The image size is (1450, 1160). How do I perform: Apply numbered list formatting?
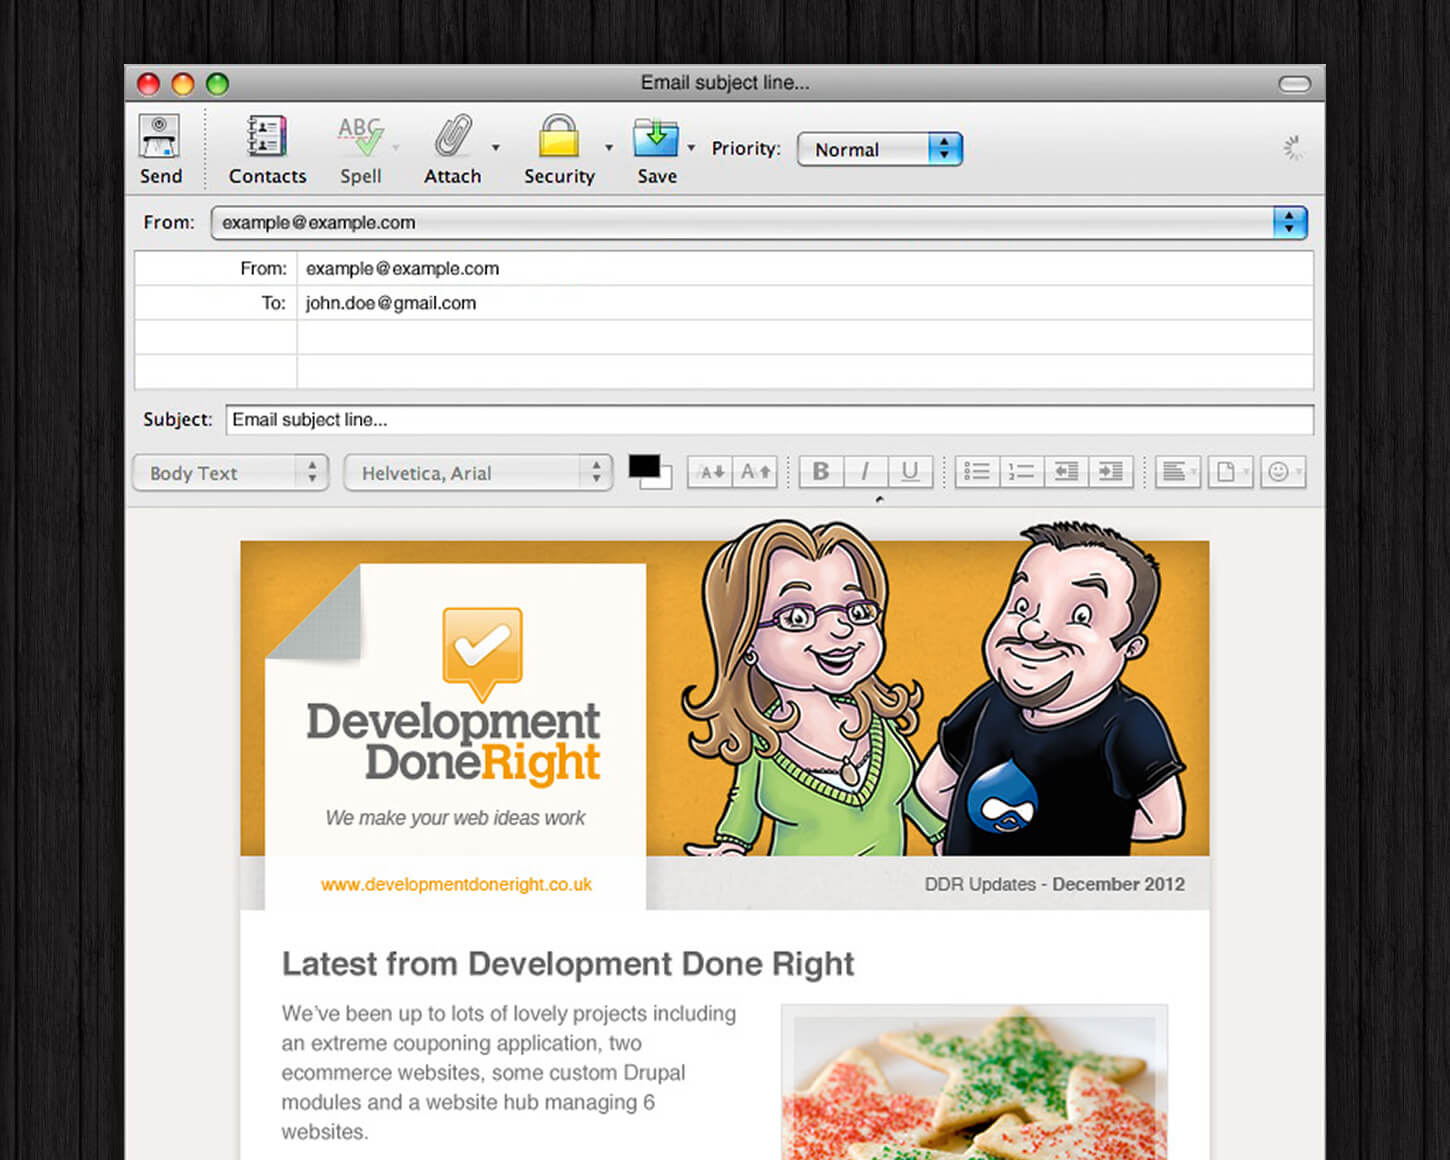[1021, 472]
